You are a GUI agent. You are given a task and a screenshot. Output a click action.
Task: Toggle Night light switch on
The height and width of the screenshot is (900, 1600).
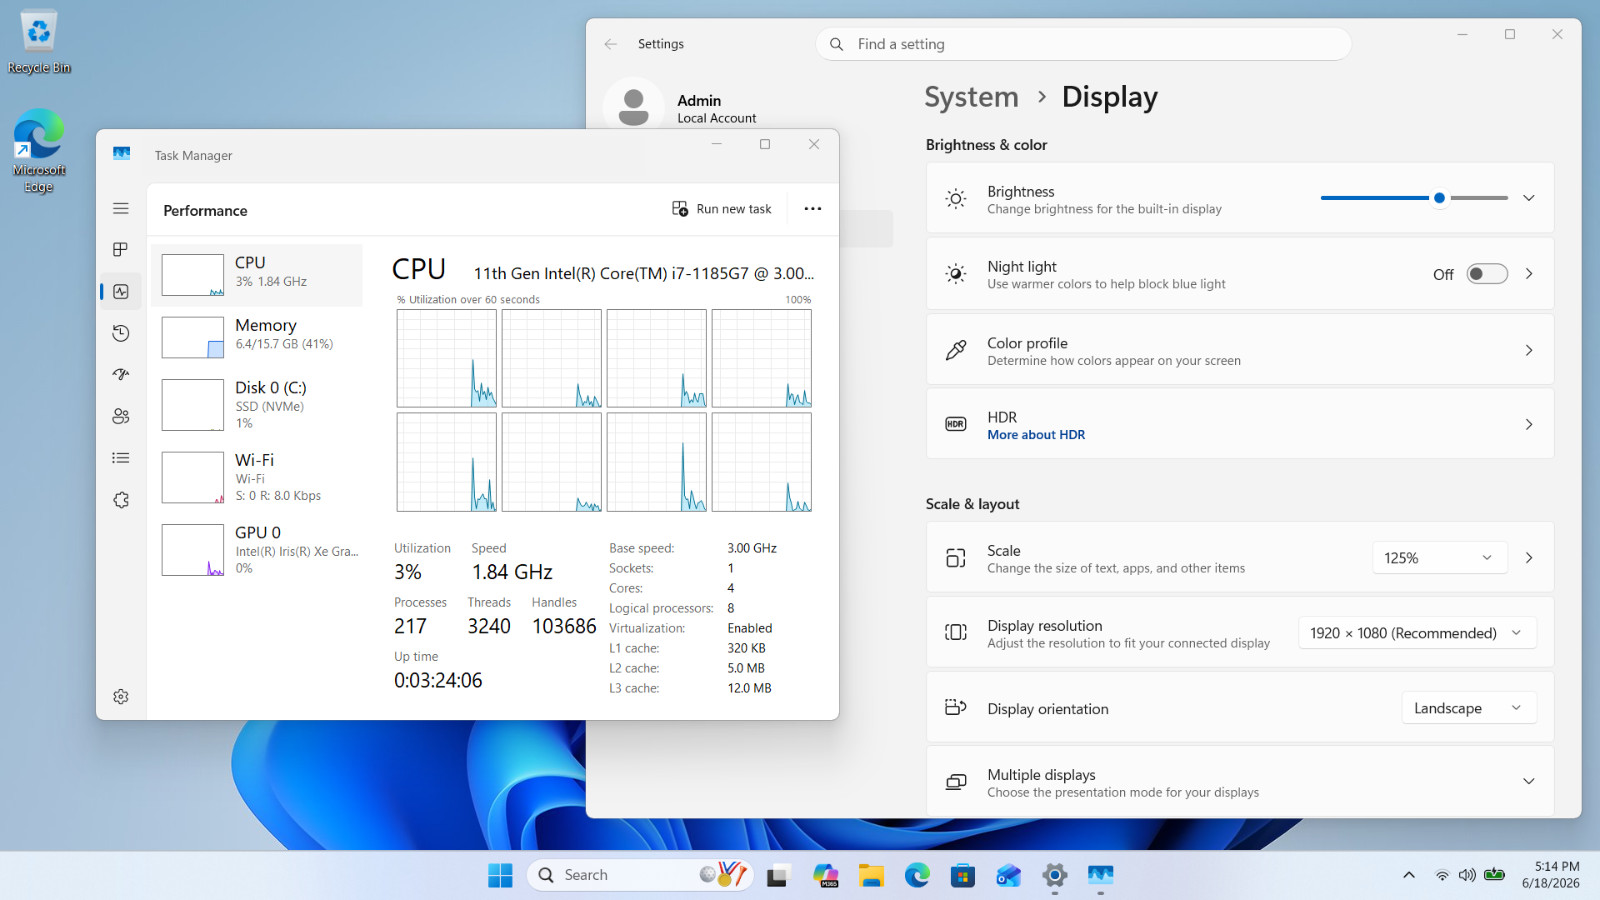coord(1487,274)
